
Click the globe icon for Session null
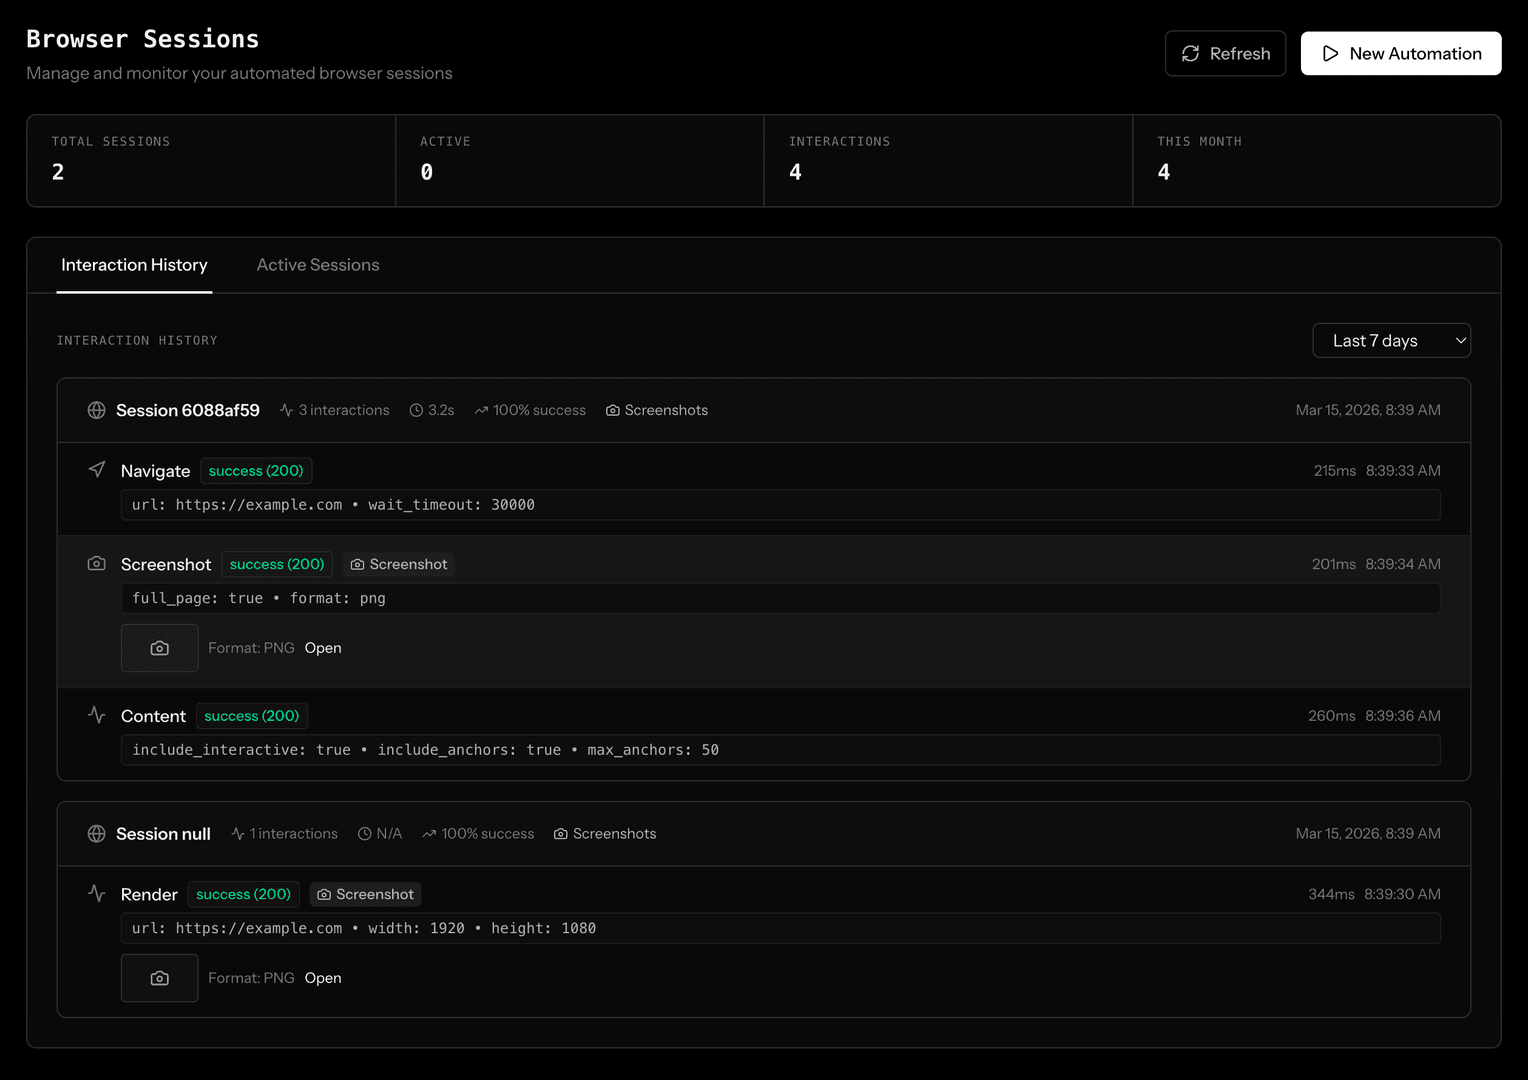[x=96, y=833]
